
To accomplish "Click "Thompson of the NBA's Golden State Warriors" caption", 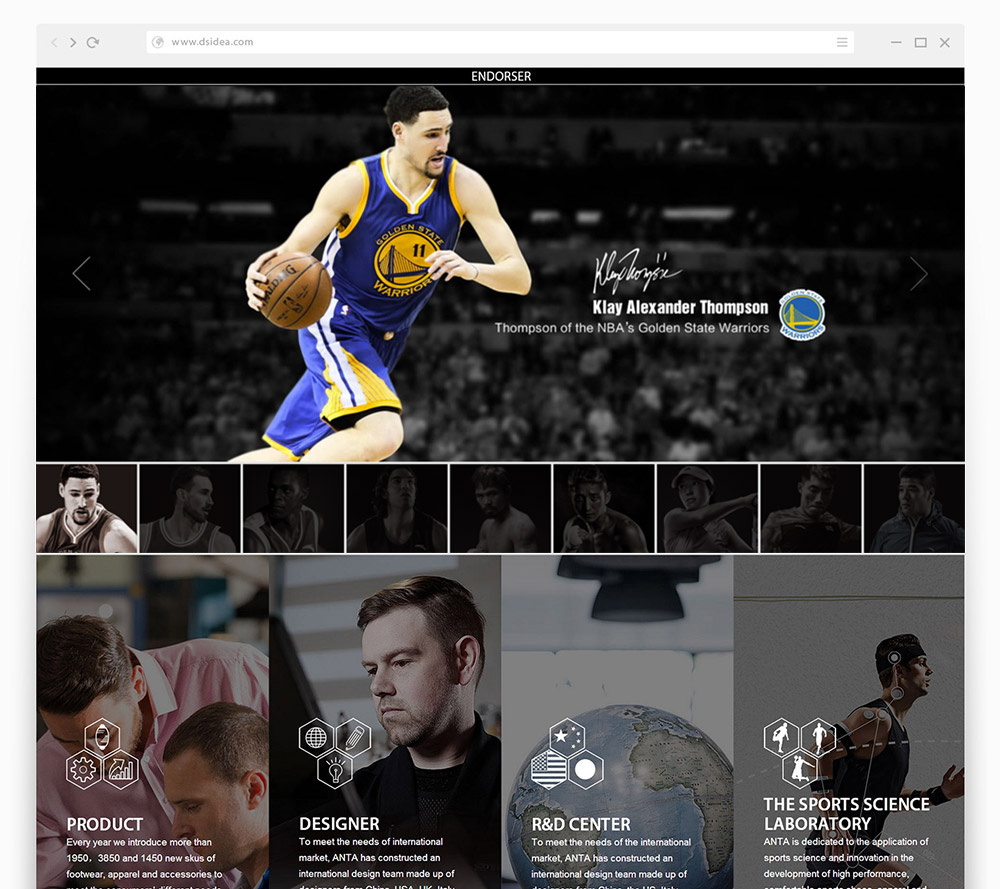I will 632,328.
